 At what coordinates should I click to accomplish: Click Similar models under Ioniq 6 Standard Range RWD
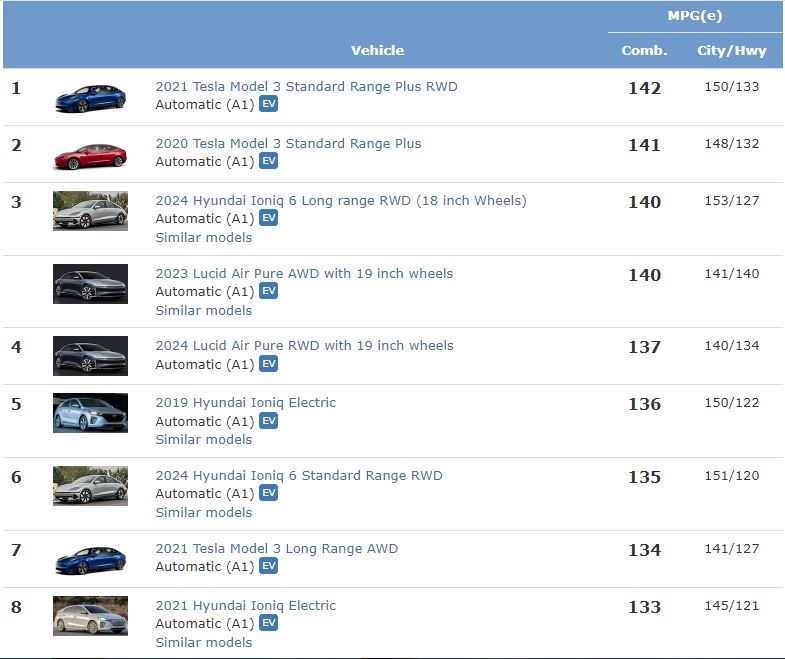(x=204, y=513)
